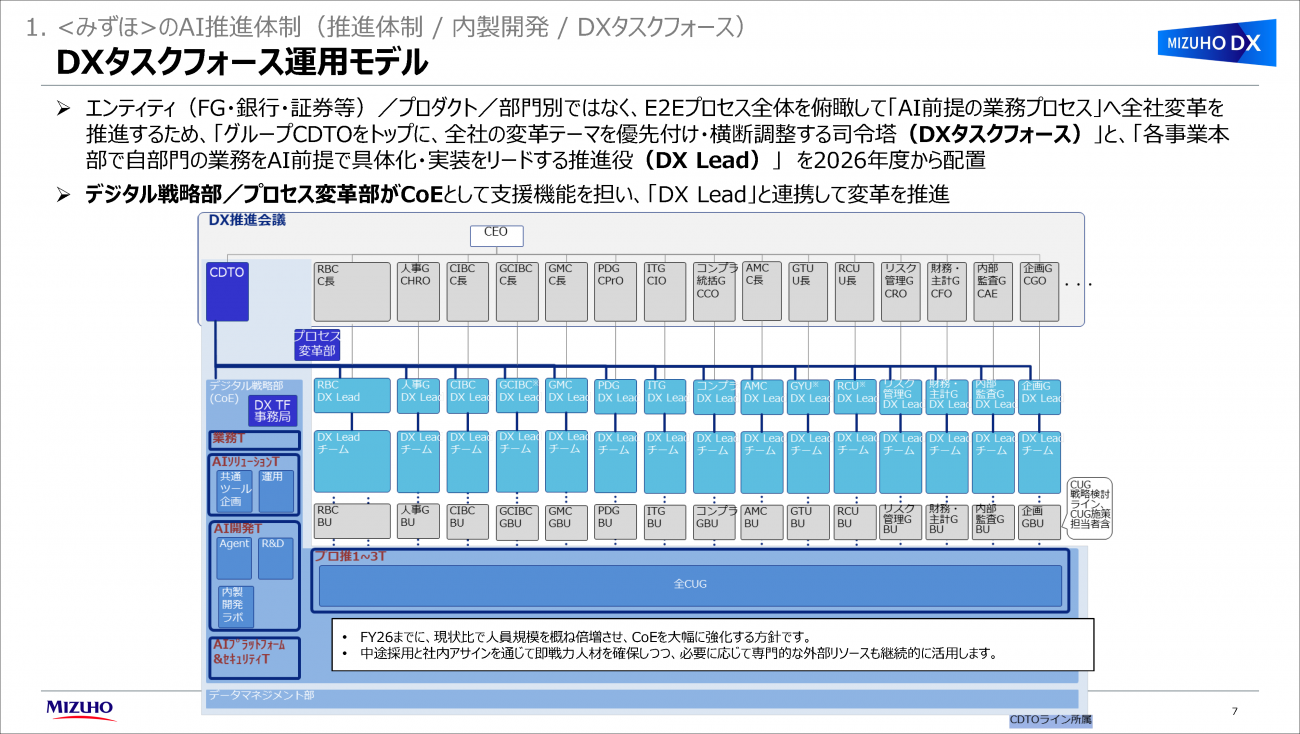This screenshot has width=1300, height=734.
Task: Click the CUG戦略検討 callout bubble
Action: coord(1090,508)
